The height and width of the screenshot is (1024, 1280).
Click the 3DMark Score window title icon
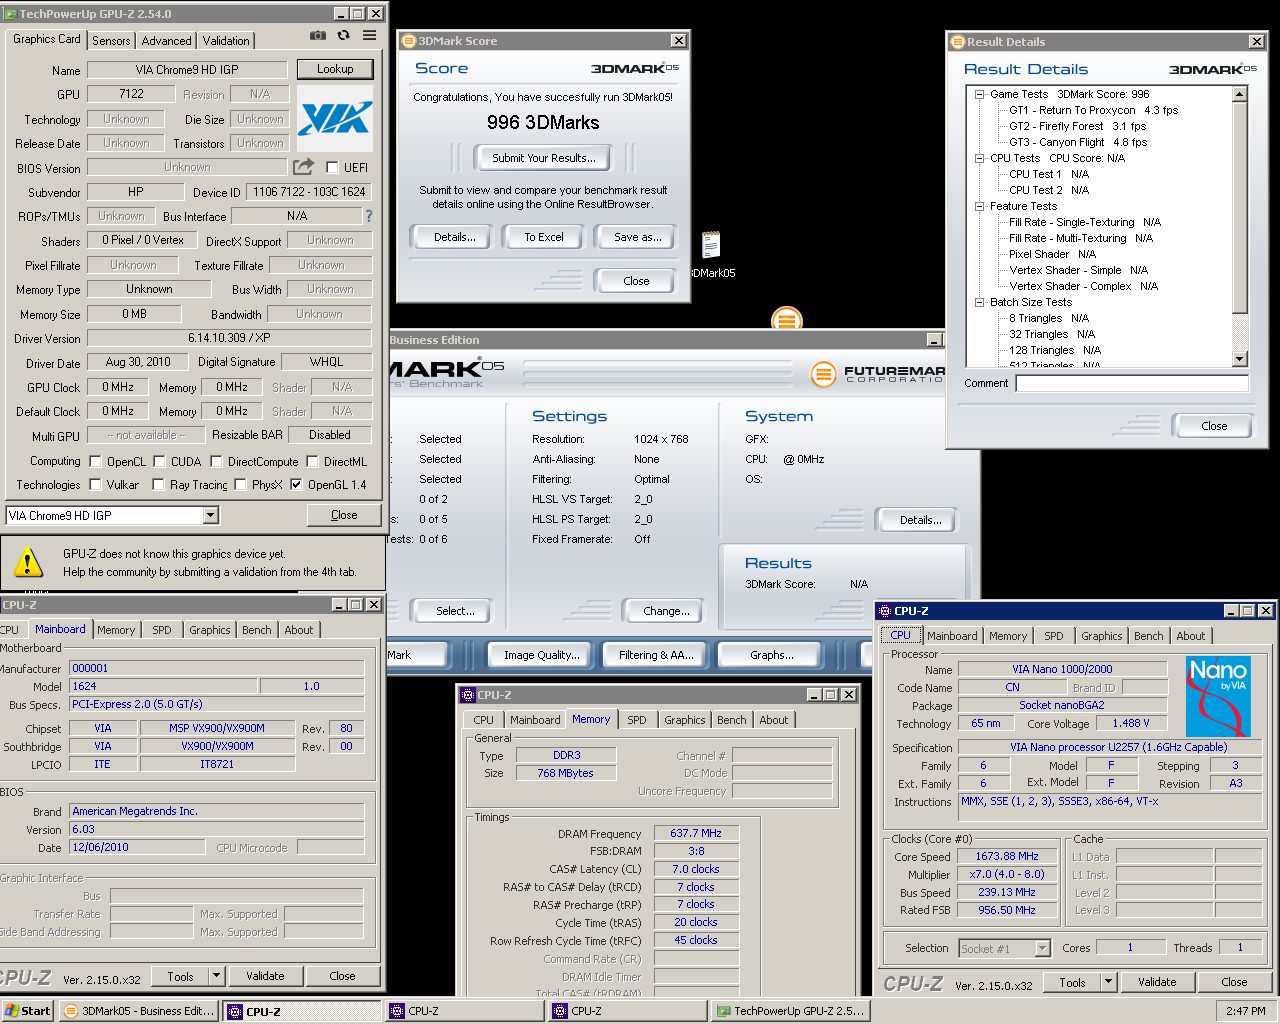pos(408,41)
